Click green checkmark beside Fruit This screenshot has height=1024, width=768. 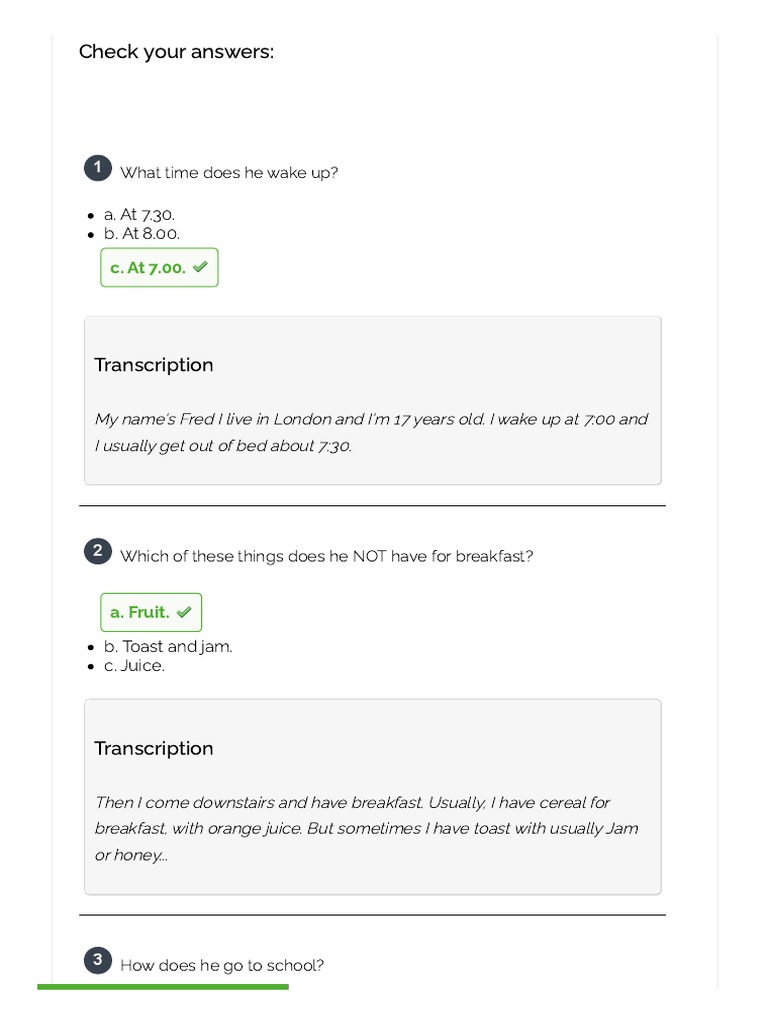(x=184, y=612)
